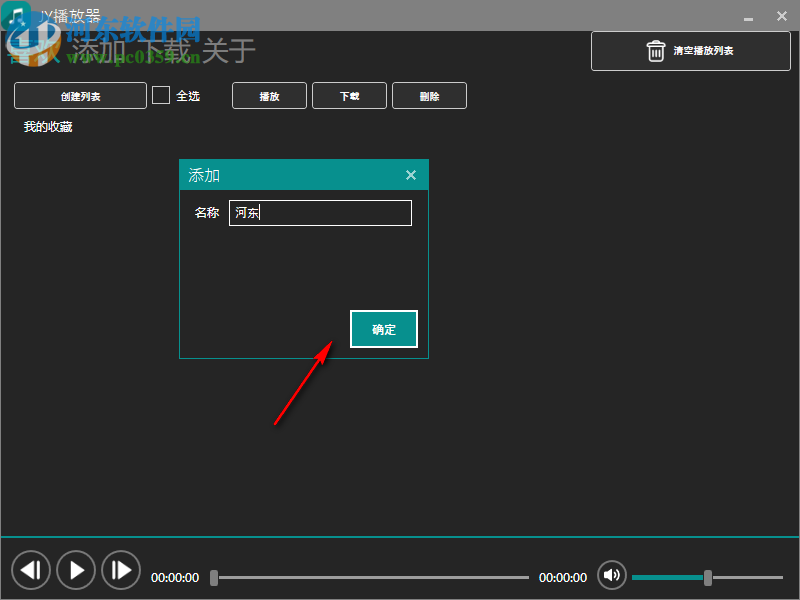Mute audio with the speaker icon

click(x=612, y=575)
